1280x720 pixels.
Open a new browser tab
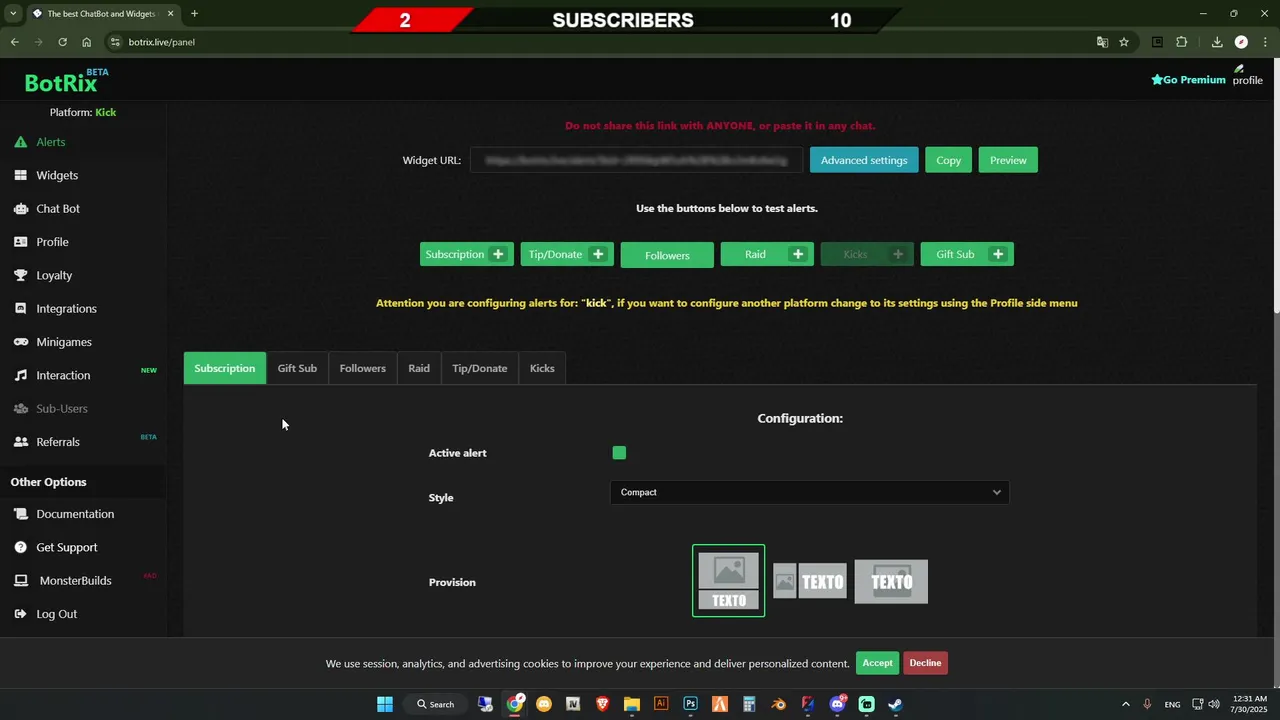click(x=194, y=14)
